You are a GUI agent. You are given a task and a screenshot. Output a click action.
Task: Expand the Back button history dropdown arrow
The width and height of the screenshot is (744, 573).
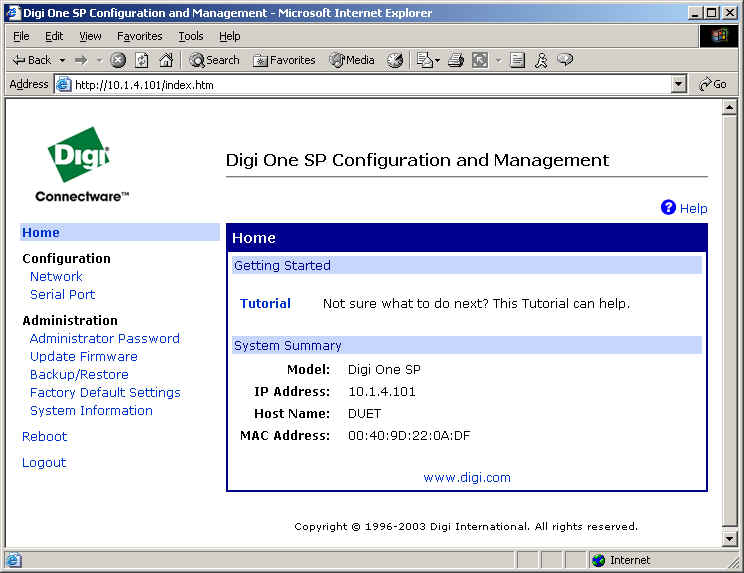coord(62,60)
